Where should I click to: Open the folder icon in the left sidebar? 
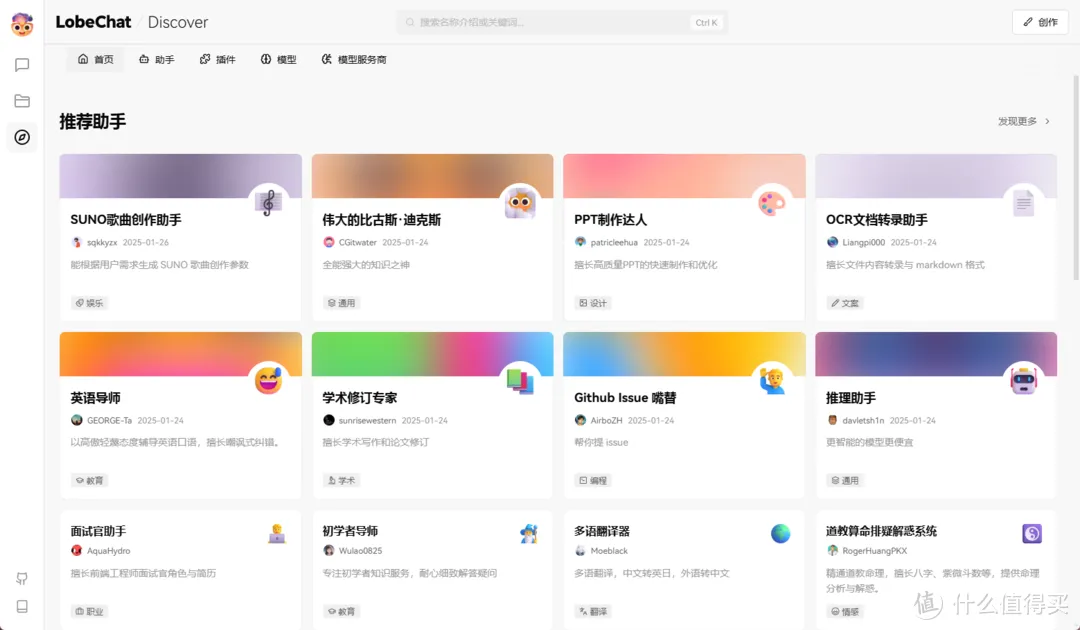pyautogui.click(x=22, y=100)
